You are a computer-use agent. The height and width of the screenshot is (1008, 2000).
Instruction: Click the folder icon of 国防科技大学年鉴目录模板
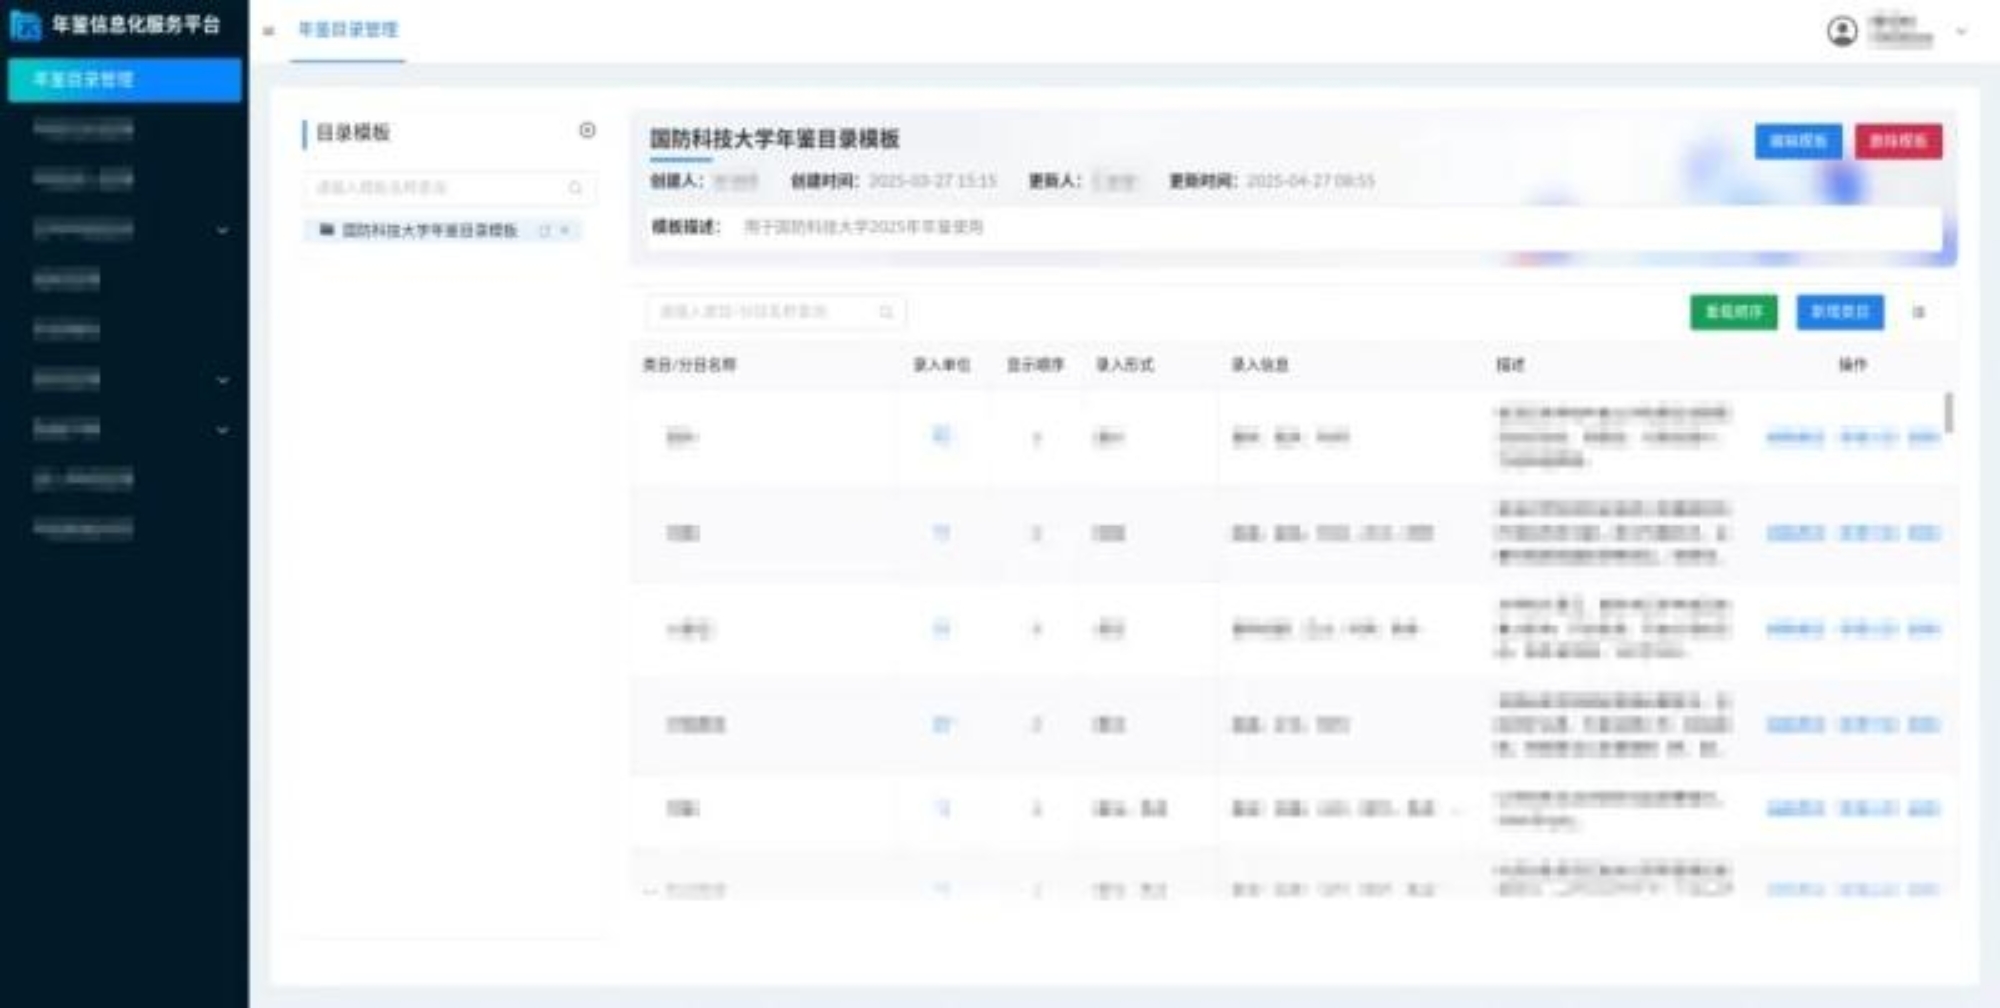pyautogui.click(x=326, y=230)
